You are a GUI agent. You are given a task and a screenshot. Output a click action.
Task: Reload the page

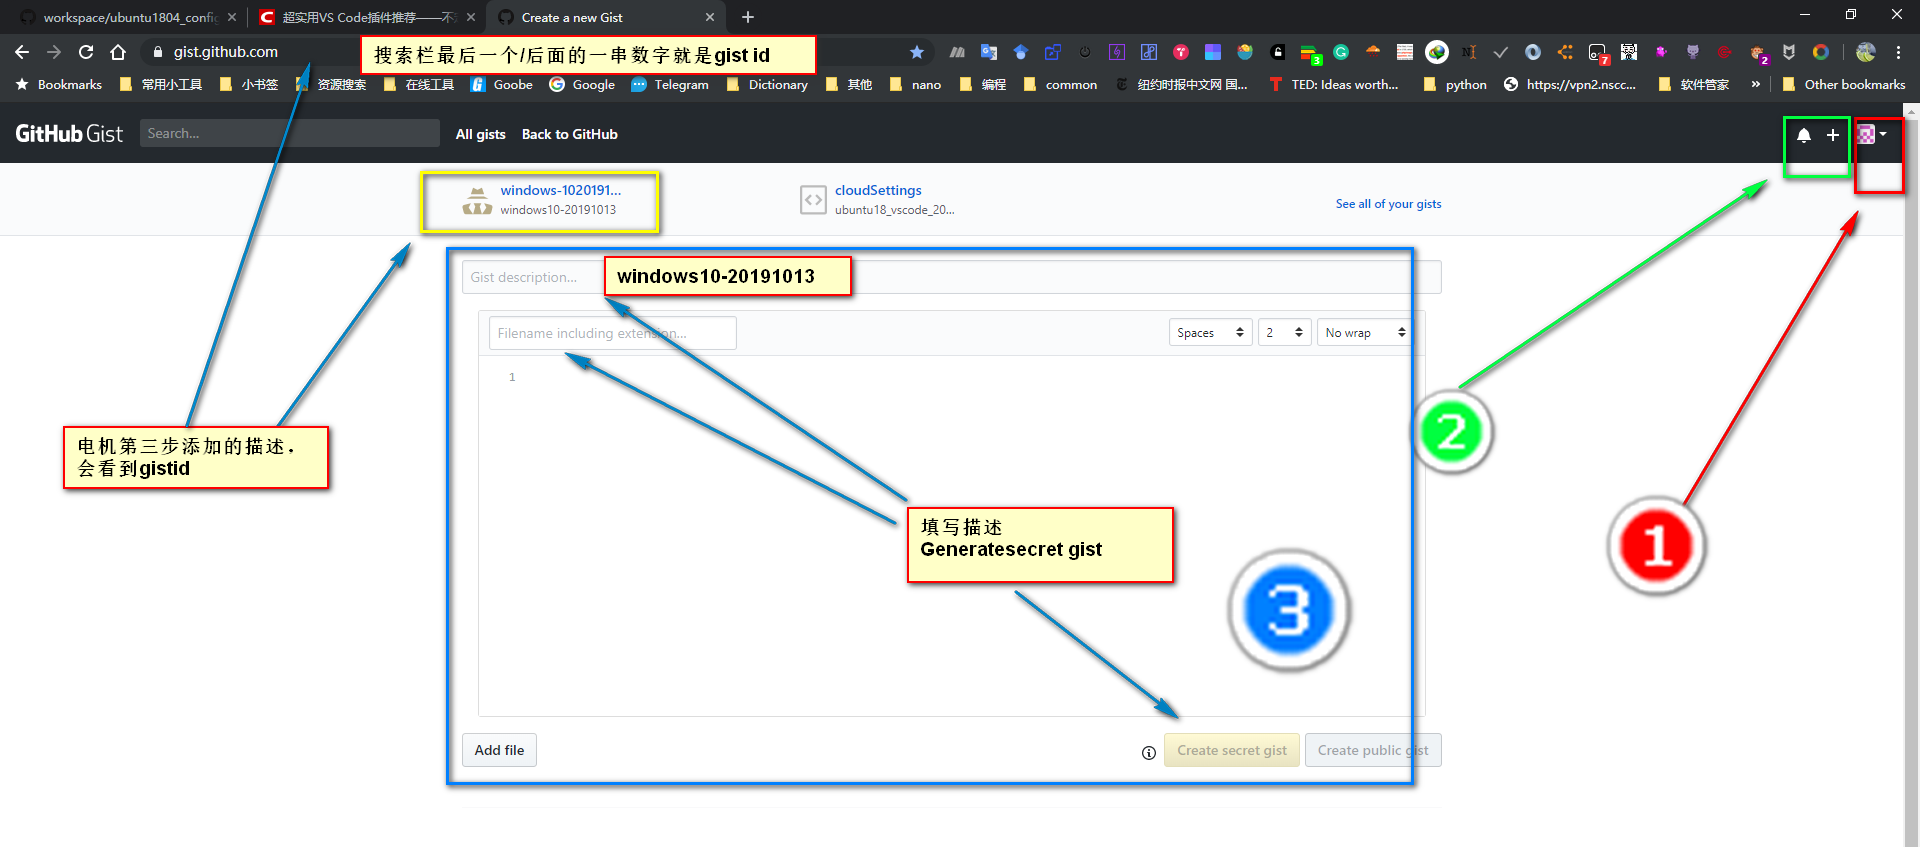[86, 52]
